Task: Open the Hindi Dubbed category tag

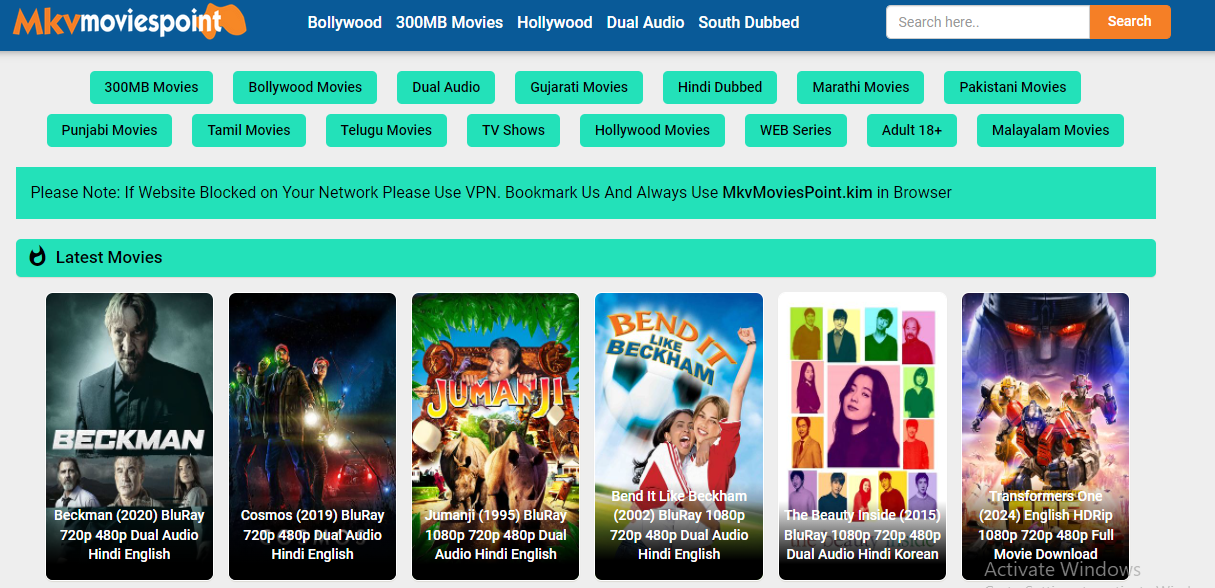Action: click(720, 87)
